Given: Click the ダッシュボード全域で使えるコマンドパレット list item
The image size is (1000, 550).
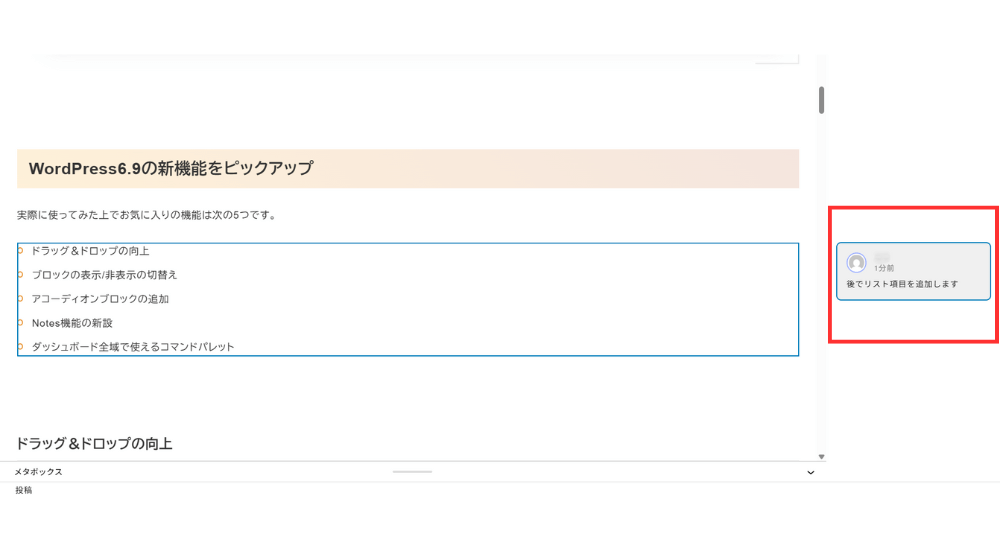Looking at the screenshot, I should point(133,347).
